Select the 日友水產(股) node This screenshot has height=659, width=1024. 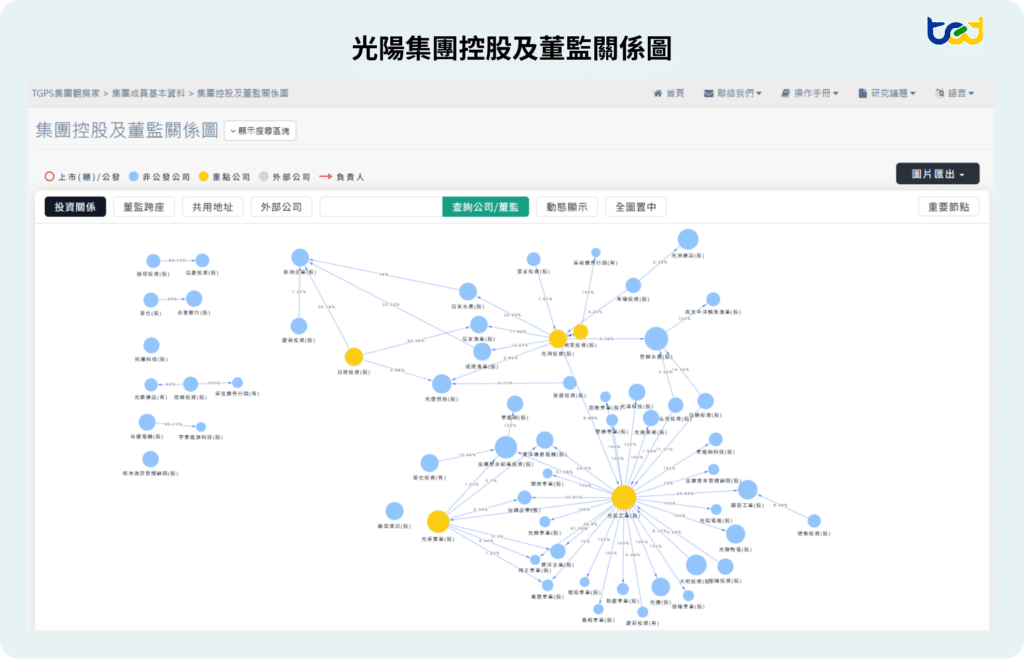click(468, 291)
